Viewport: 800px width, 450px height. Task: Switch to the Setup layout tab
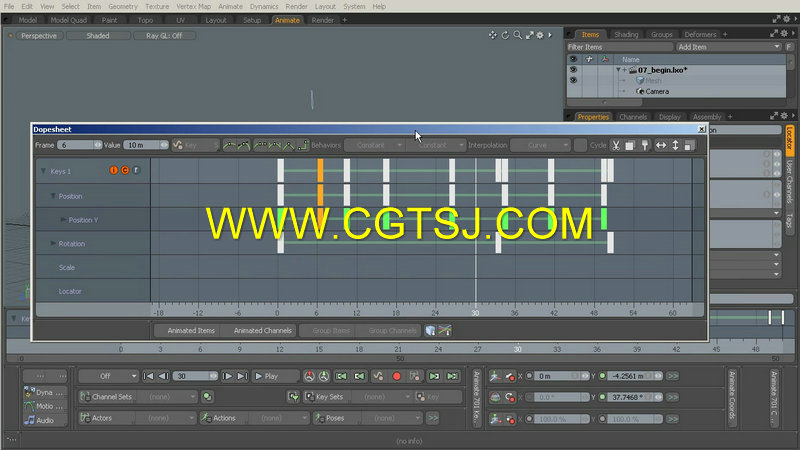(x=252, y=20)
